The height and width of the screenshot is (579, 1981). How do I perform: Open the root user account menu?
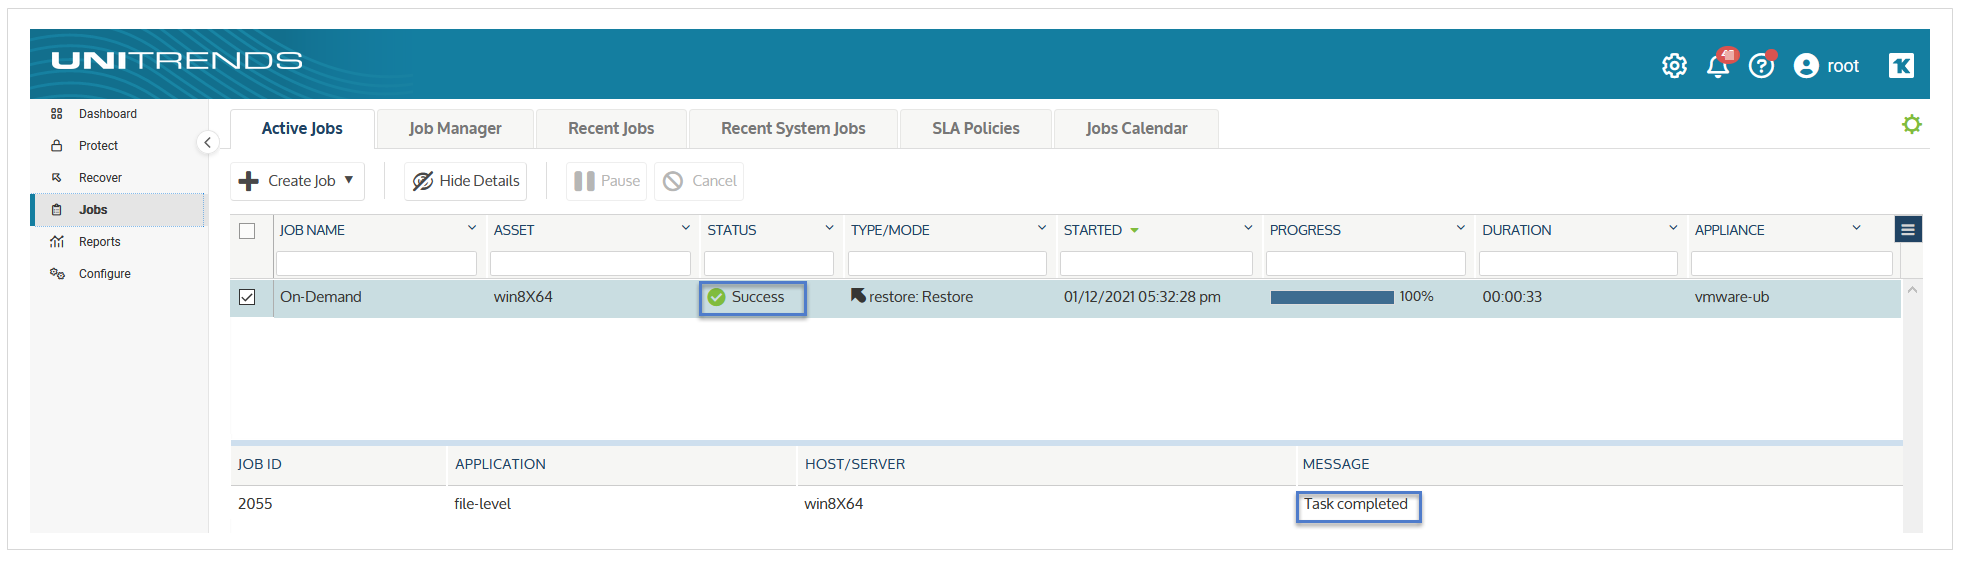point(1826,66)
